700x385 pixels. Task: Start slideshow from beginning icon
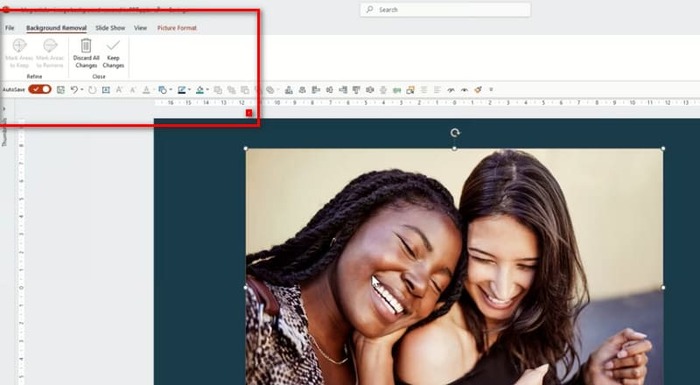click(x=106, y=90)
